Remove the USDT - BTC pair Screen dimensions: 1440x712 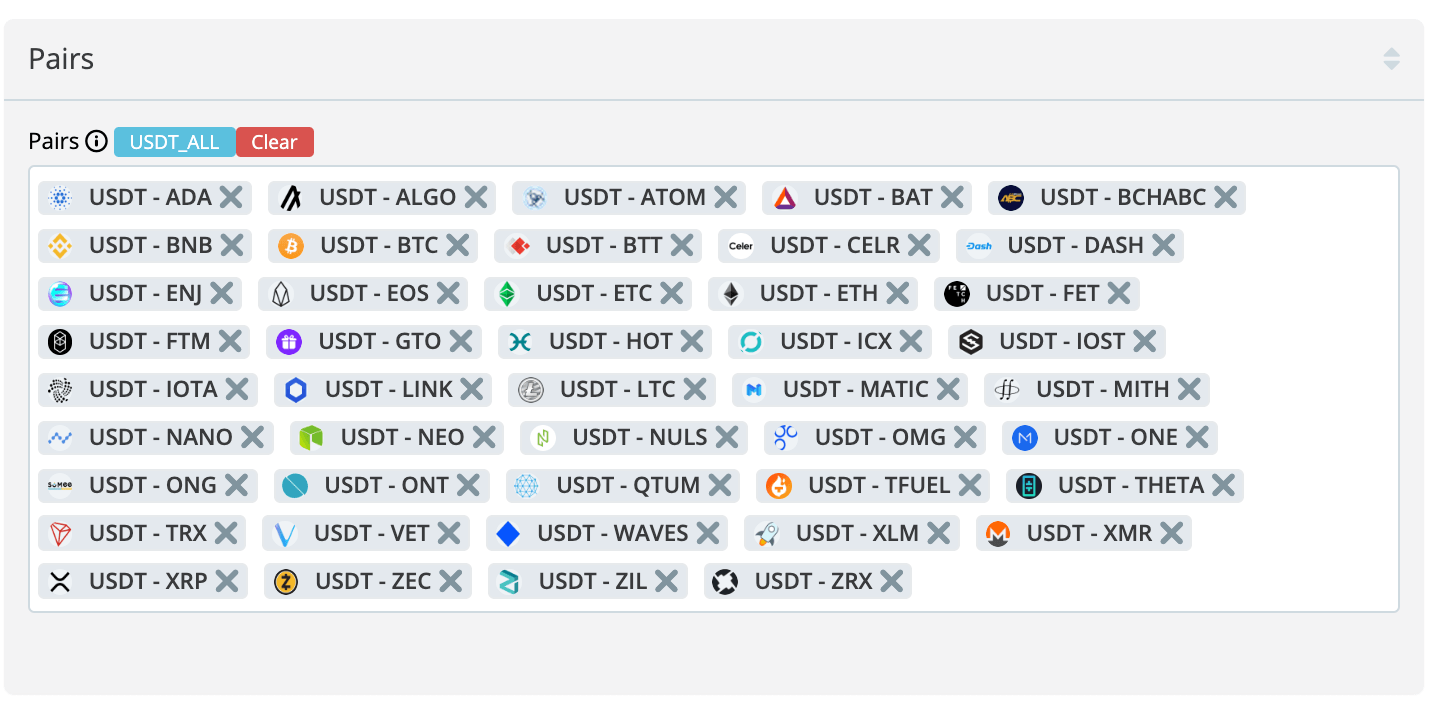(458, 246)
